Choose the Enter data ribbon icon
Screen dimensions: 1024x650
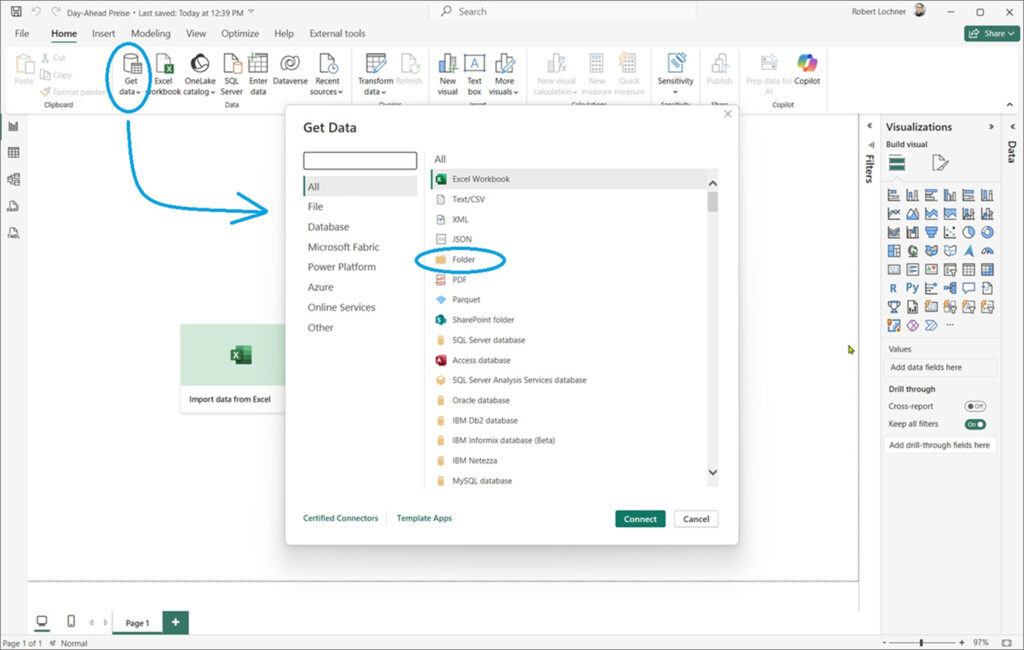(258, 74)
